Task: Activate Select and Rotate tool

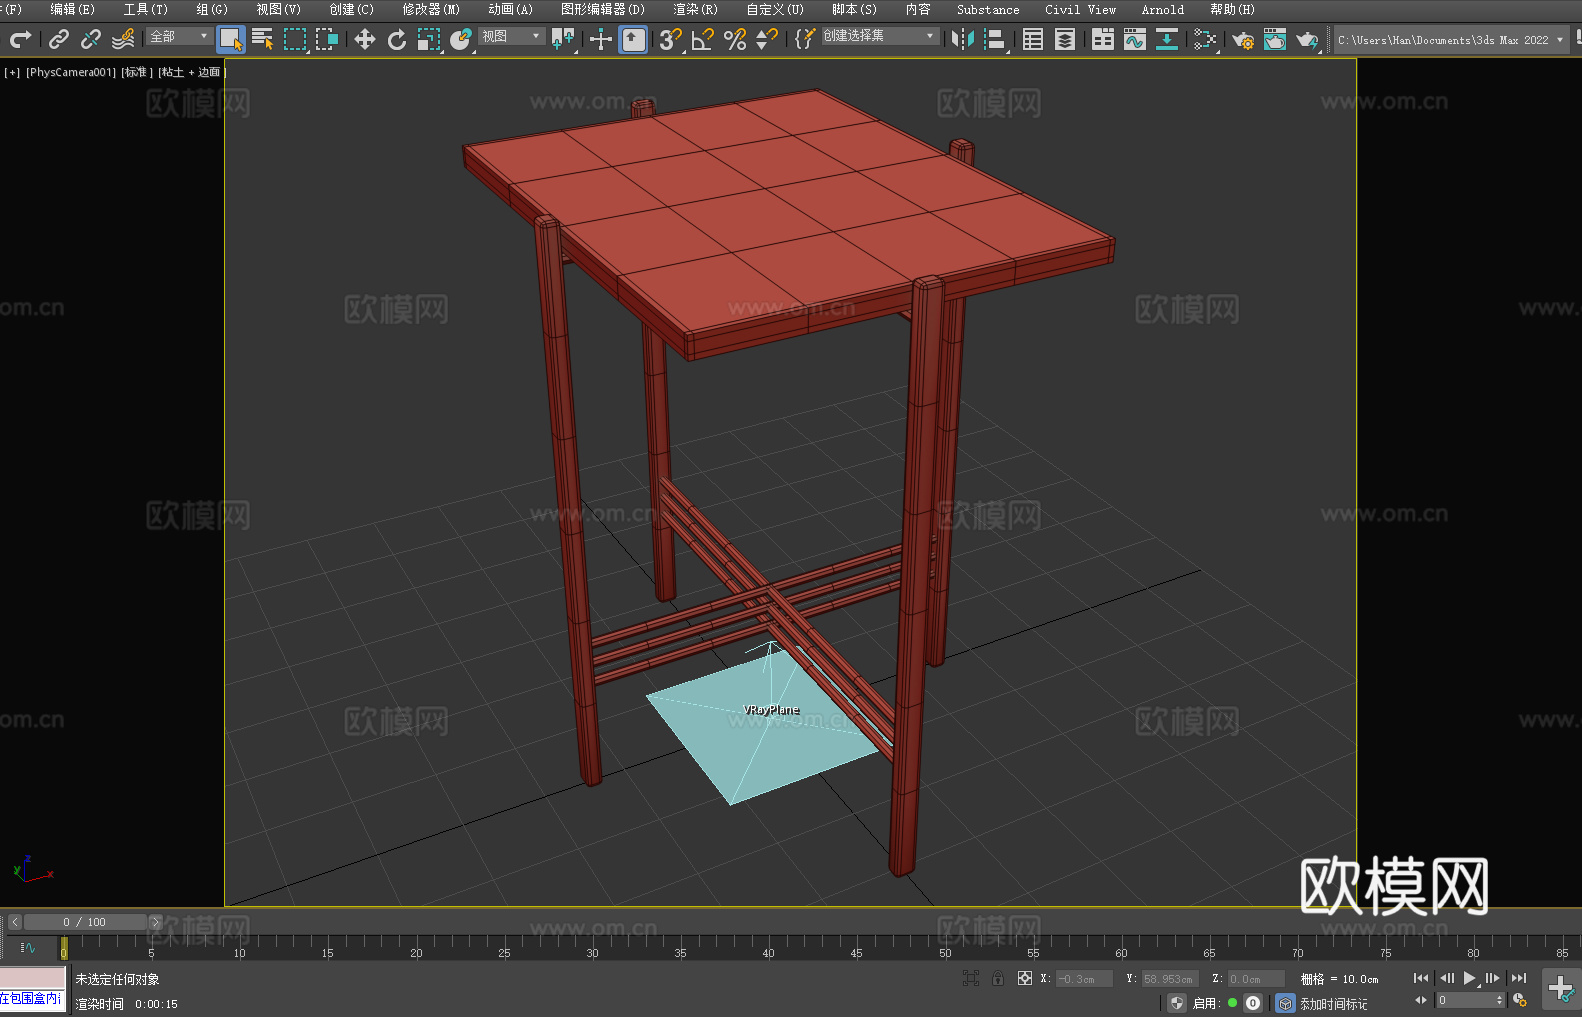Action: coord(397,39)
